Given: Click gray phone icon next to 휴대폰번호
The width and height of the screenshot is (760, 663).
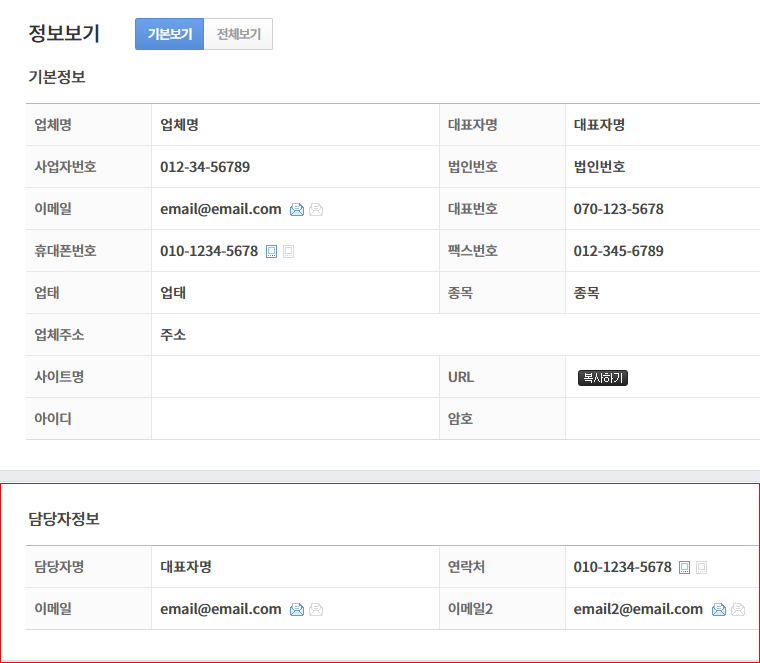Looking at the screenshot, I should (289, 252).
